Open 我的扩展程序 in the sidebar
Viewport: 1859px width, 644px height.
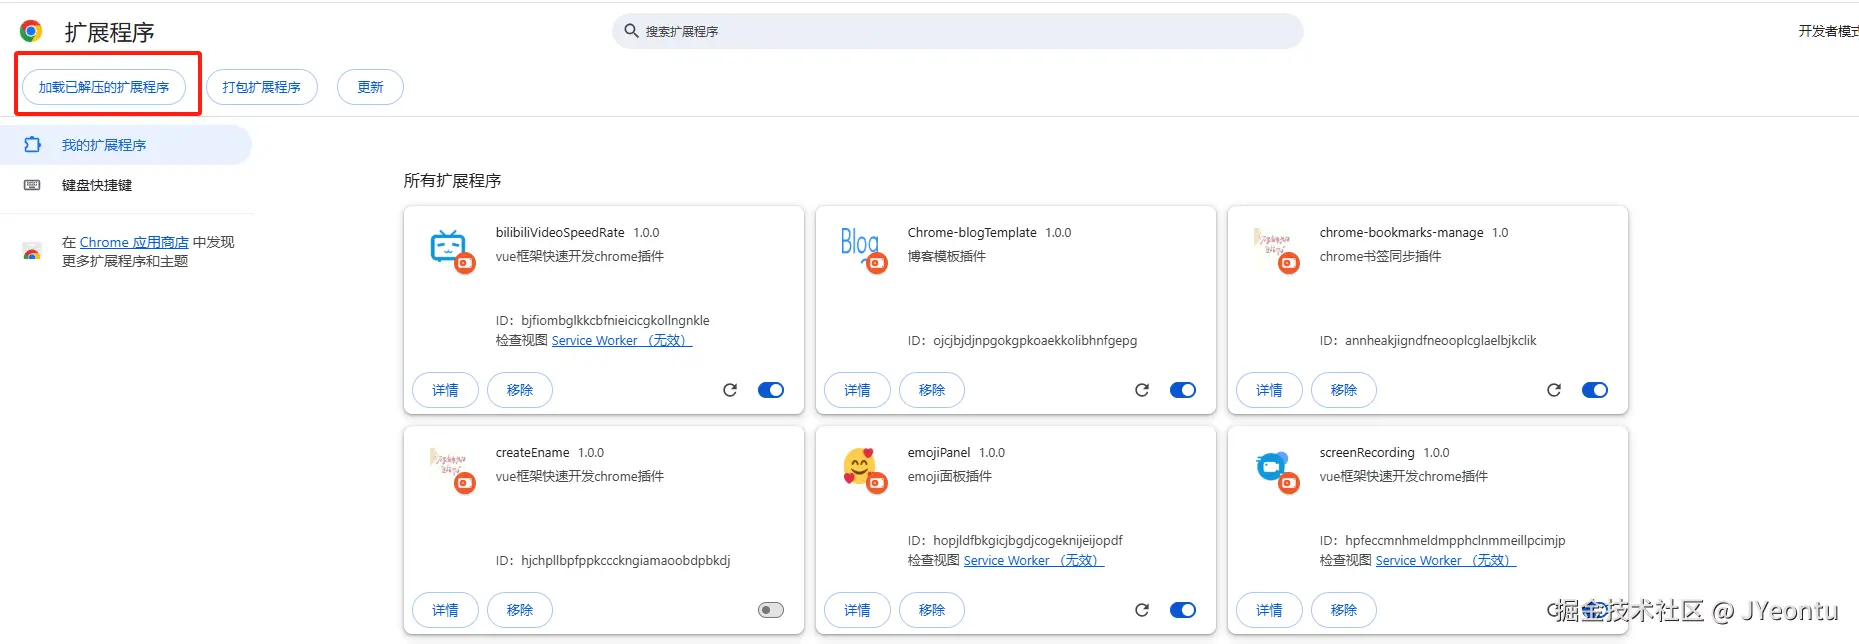click(125, 145)
